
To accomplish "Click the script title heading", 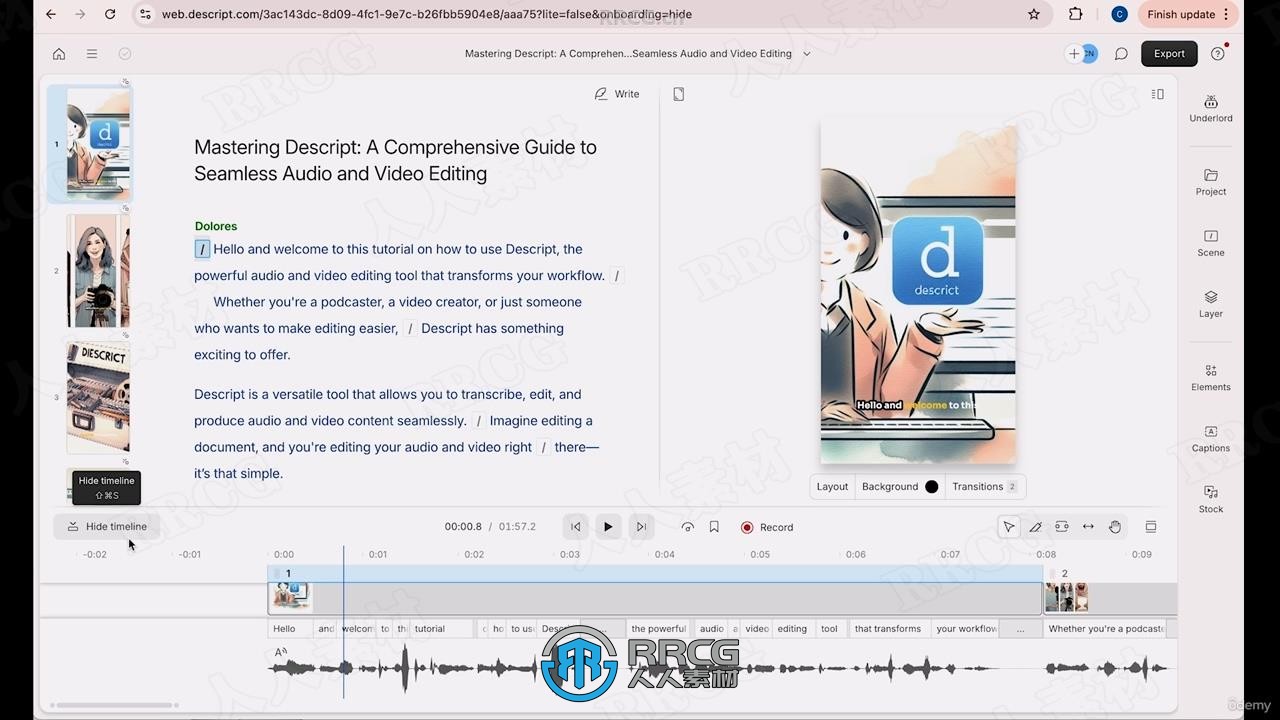I will click(x=395, y=160).
